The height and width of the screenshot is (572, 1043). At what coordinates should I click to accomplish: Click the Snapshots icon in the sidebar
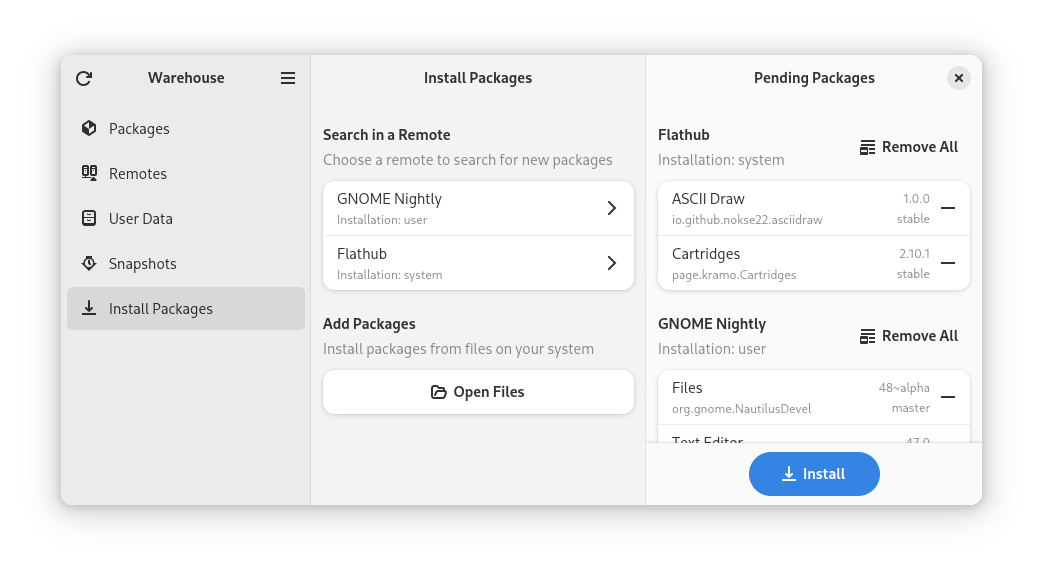[x=89, y=264]
